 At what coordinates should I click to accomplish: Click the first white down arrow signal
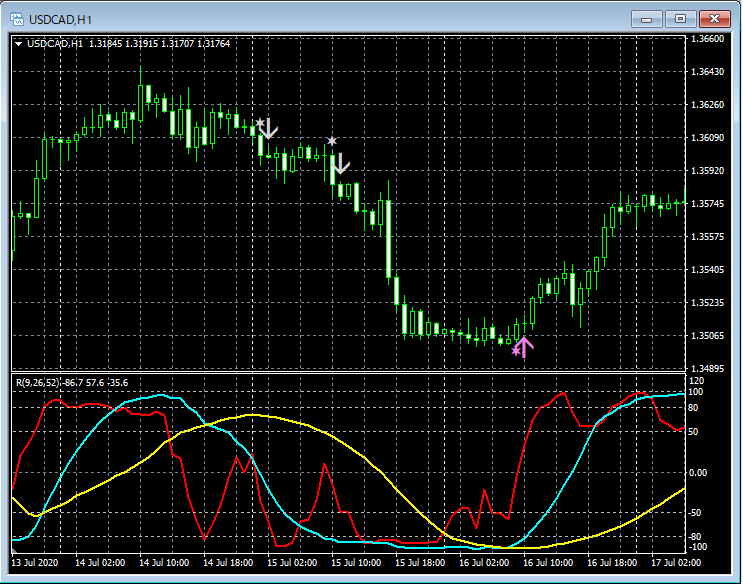click(269, 129)
